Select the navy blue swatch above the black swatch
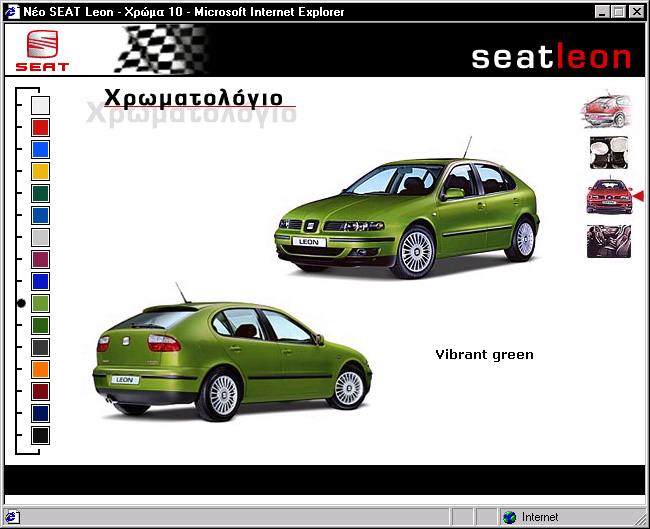This screenshot has width=650, height=529. (40, 413)
